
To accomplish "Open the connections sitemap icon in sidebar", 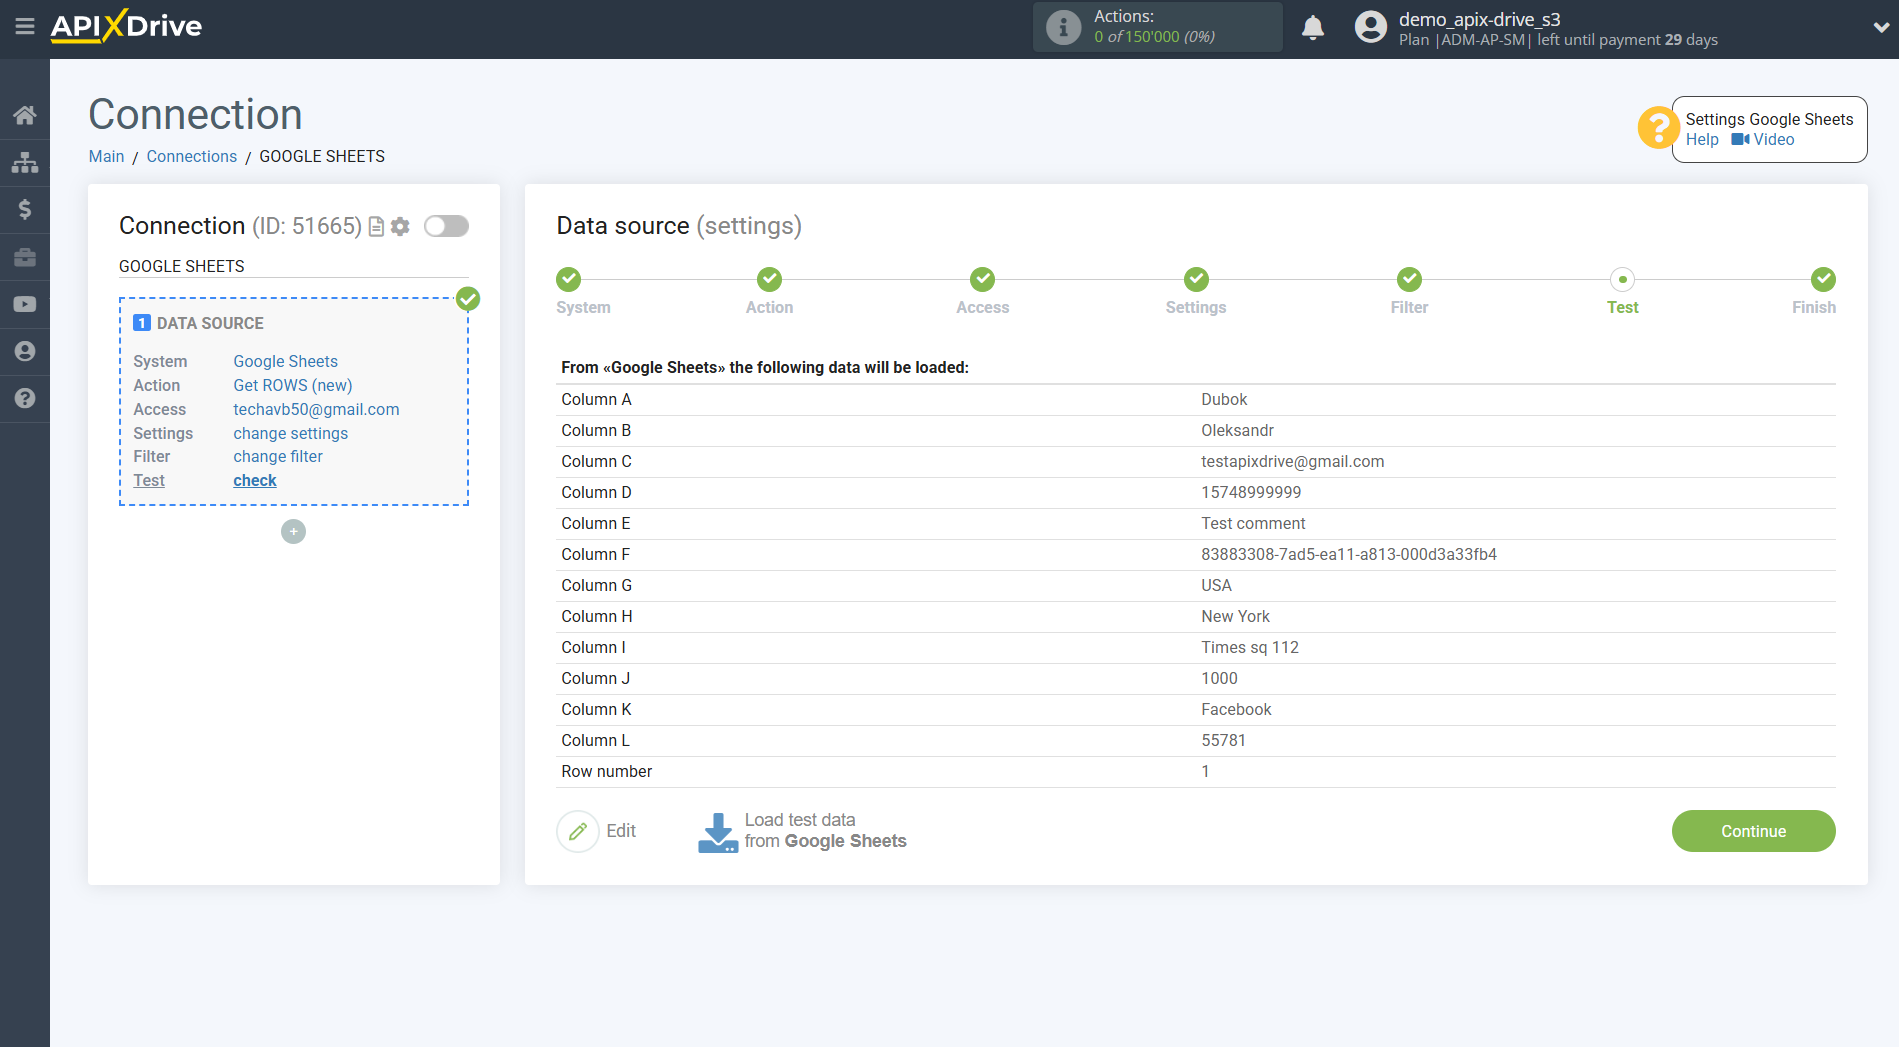I will click(25, 162).
